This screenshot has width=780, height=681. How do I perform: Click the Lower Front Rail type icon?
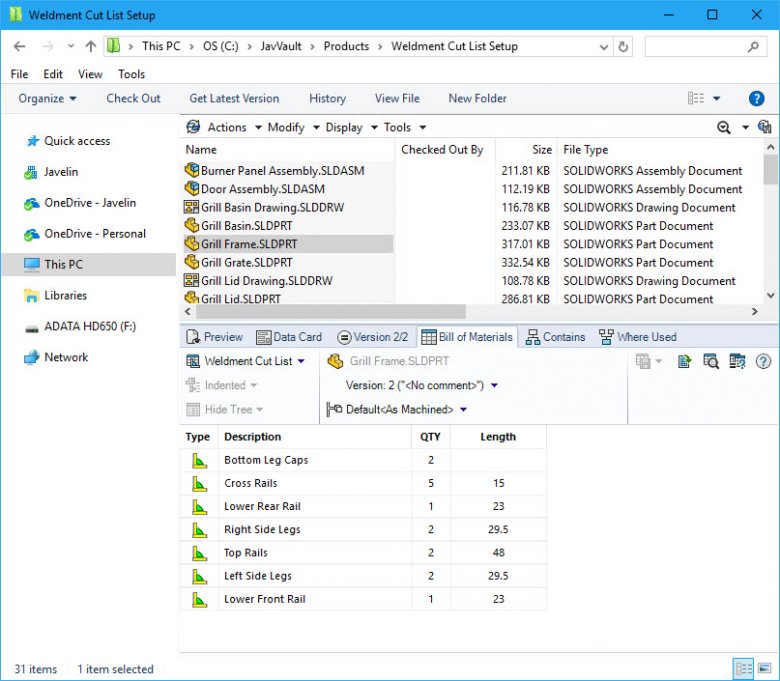tap(199, 599)
